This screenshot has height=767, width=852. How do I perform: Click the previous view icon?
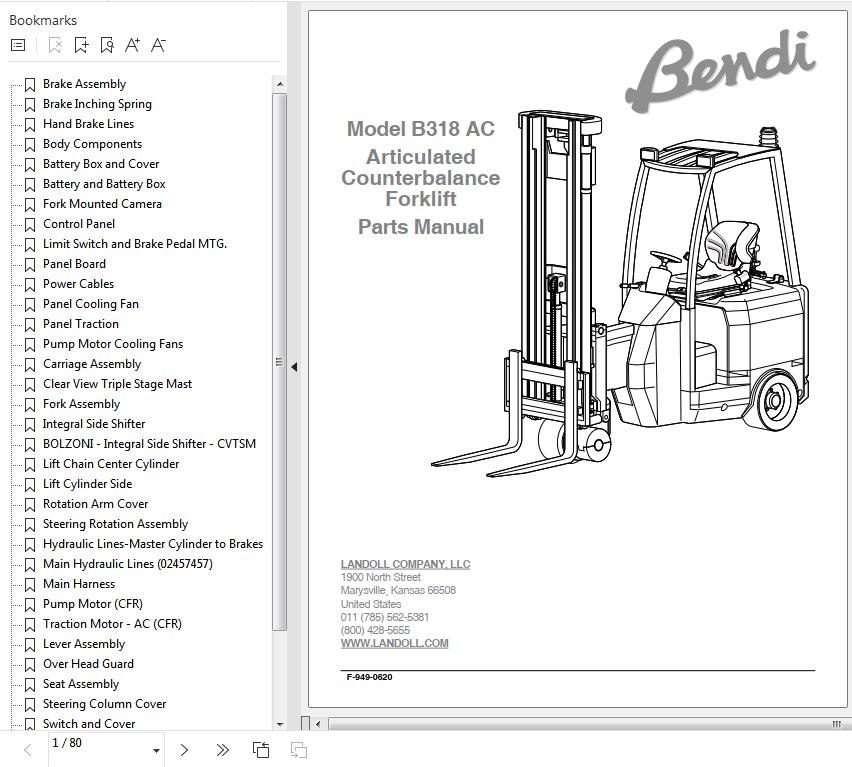point(261,750)
